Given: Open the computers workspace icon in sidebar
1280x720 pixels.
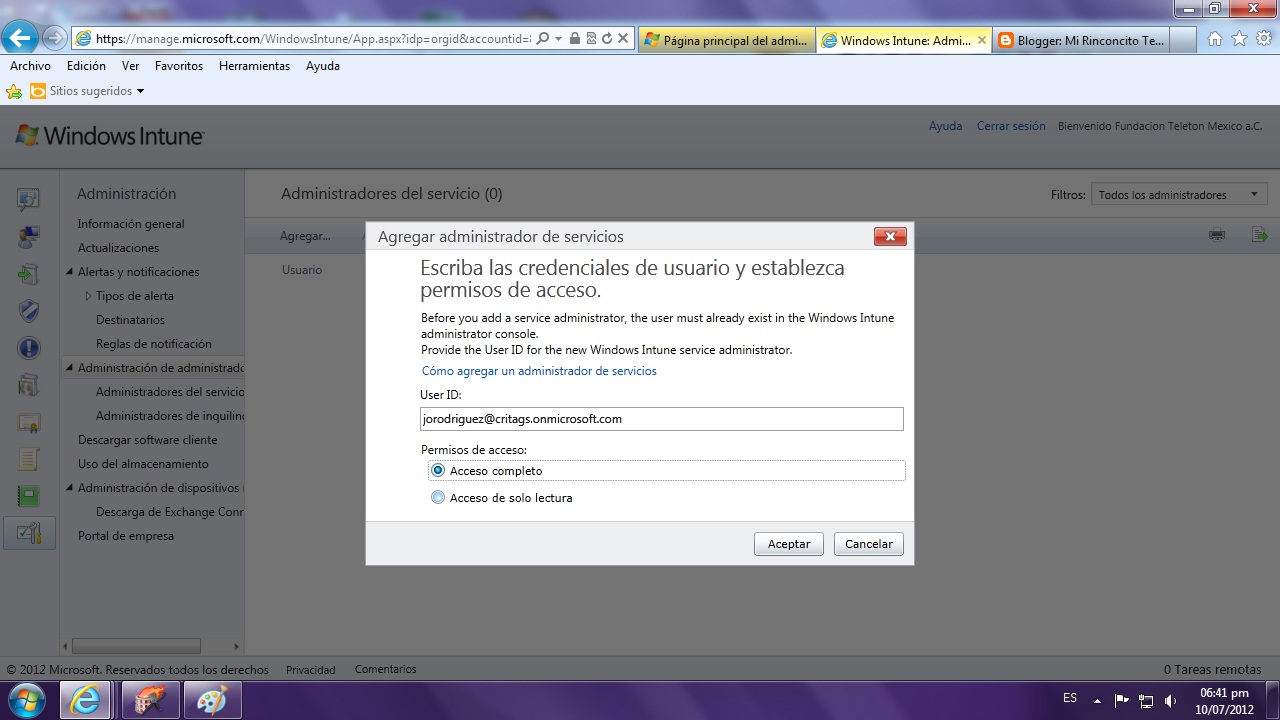Looking at the screenshot, I should click(29, 237).
